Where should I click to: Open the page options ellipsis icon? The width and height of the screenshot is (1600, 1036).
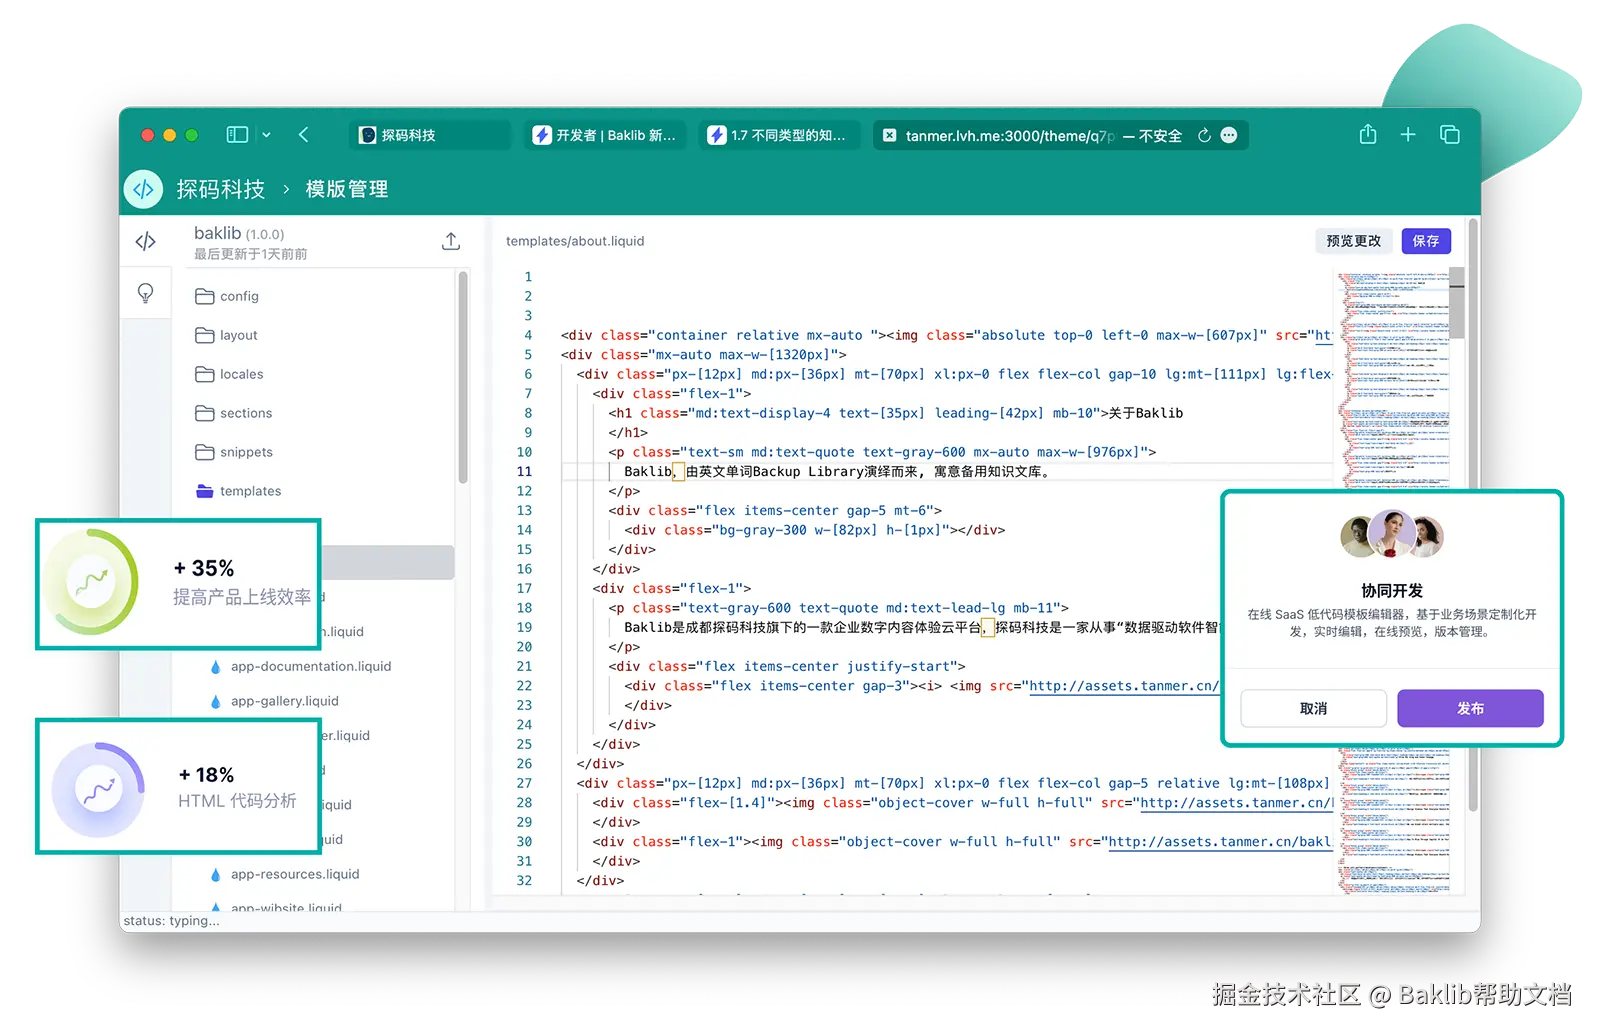coord(1229,135)
